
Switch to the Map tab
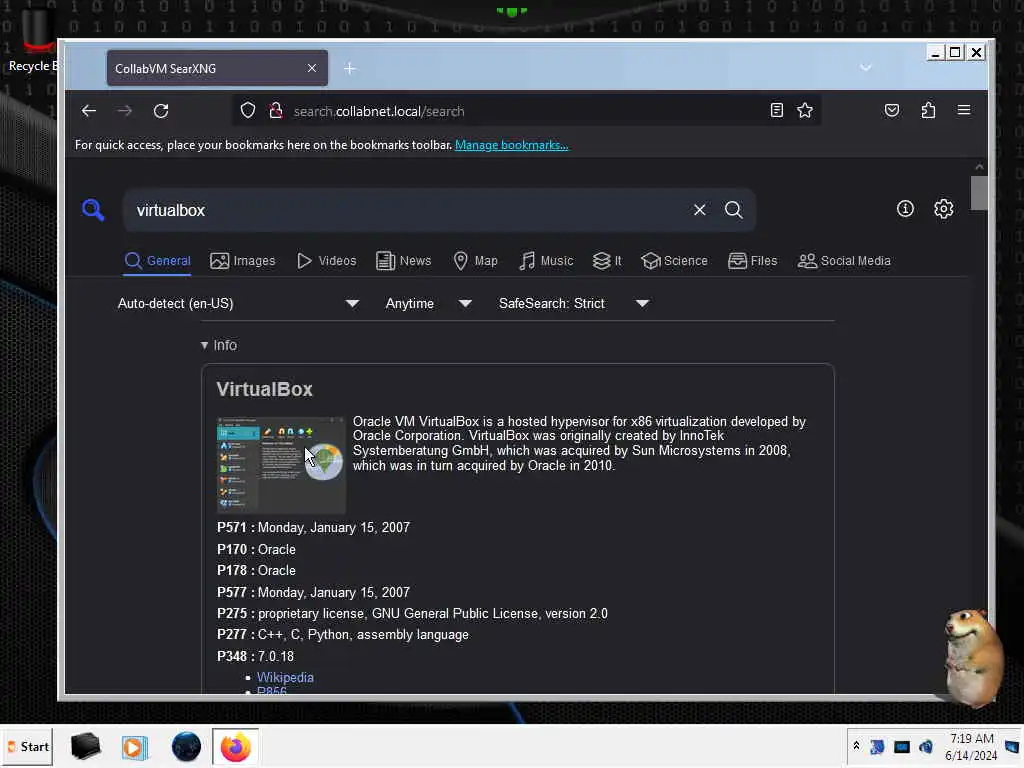click(475, 261)
